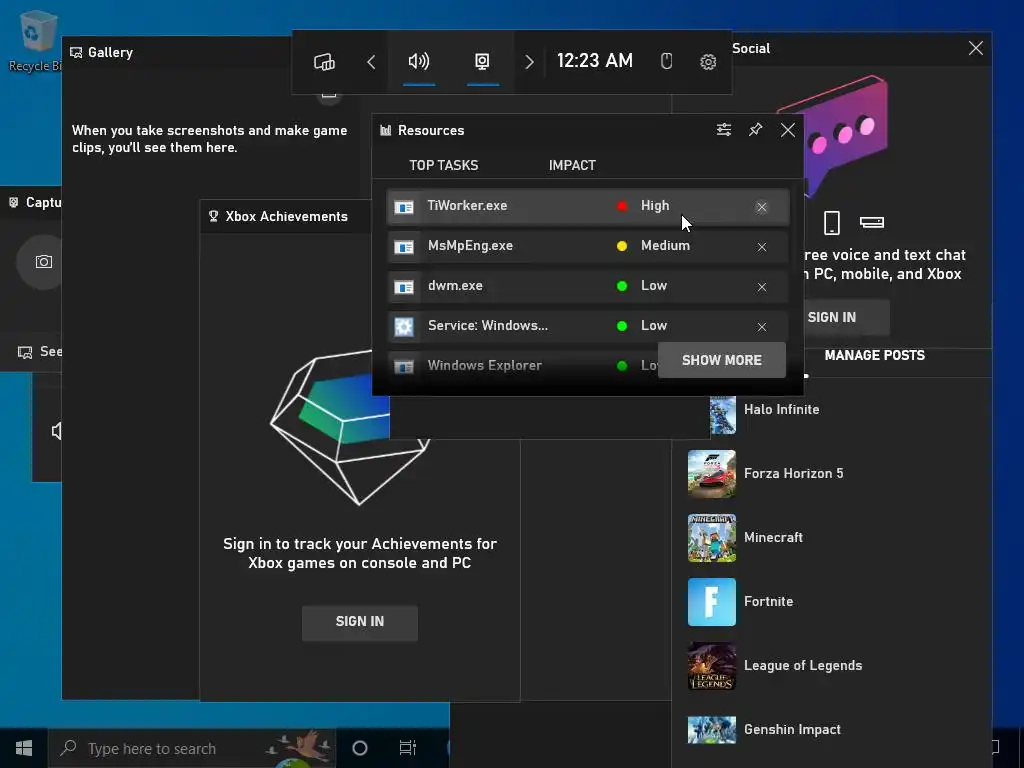This screenshot has height=768, width=1024.
Task: Click the speaker icon in Audio widget
Action: pyautogui.click(x=57, y=431)
